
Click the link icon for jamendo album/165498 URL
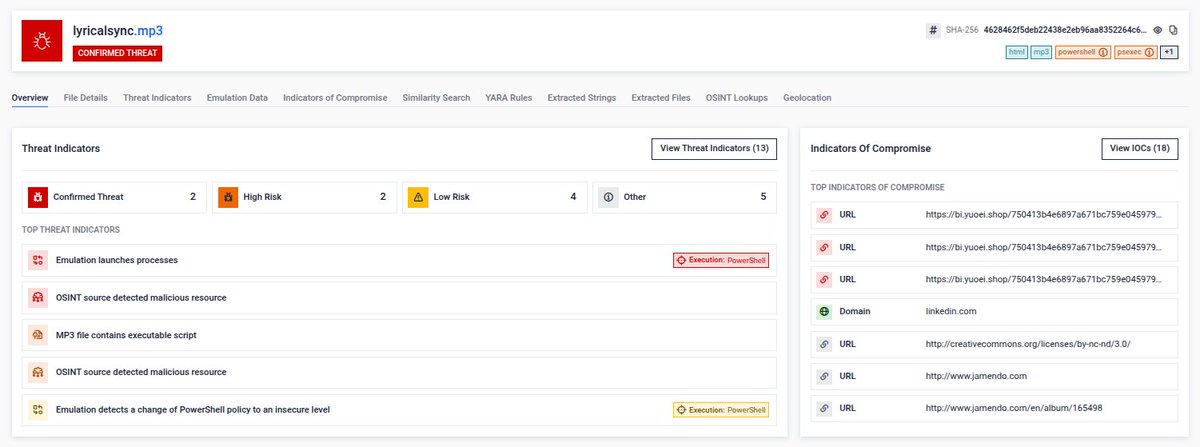pyautogui.click(x=825, y=409)
